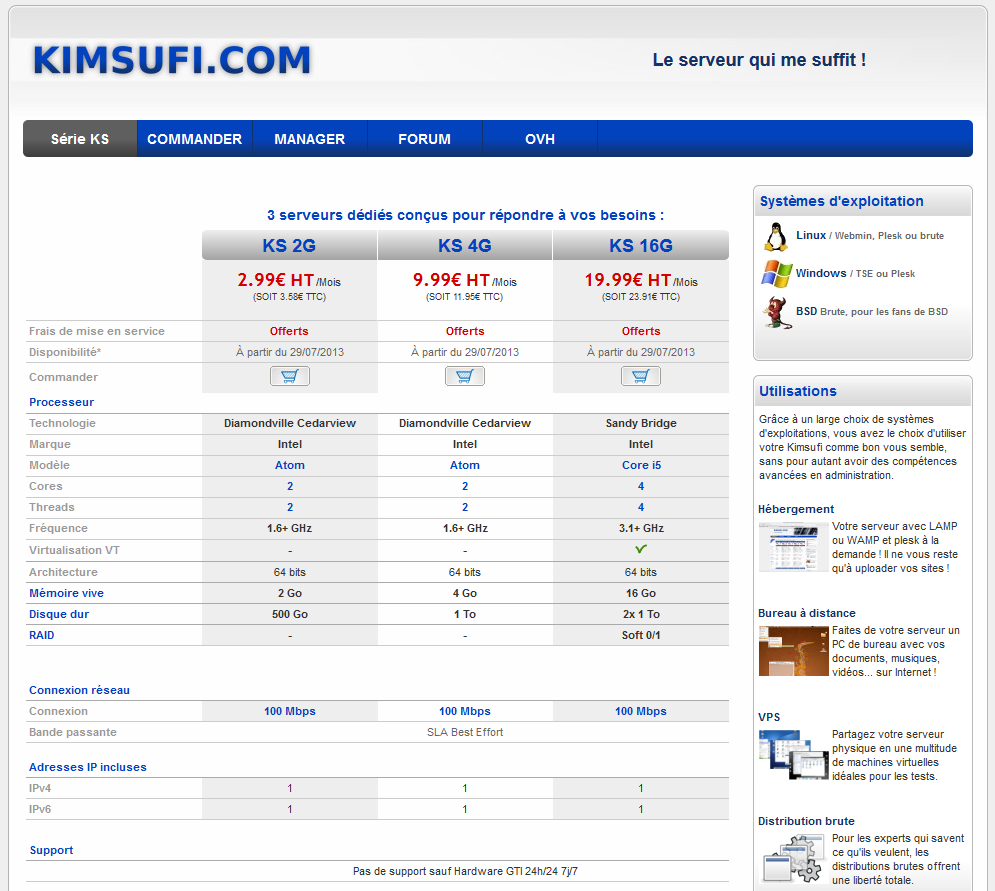Click the Utilisations panel heading
The width and height of the screenshot is (995, 891).
click(798, 391)
